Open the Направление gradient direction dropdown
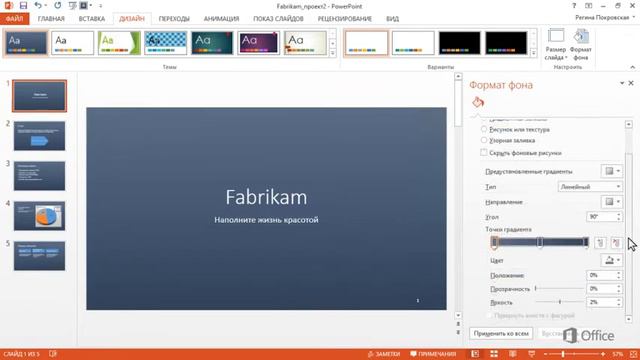 coord(612,202)
